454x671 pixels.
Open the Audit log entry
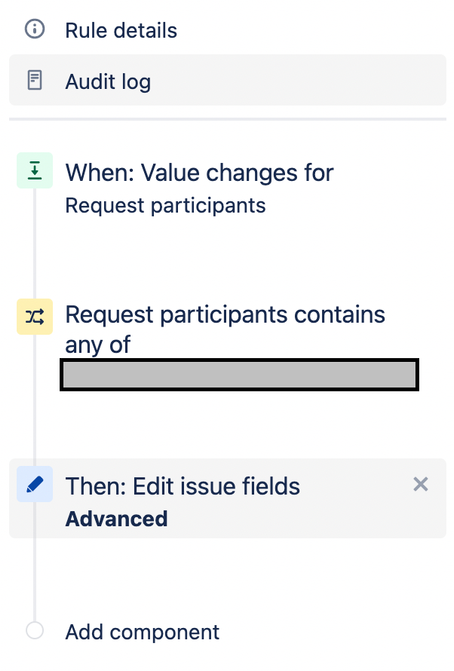(x=227, y=80)
